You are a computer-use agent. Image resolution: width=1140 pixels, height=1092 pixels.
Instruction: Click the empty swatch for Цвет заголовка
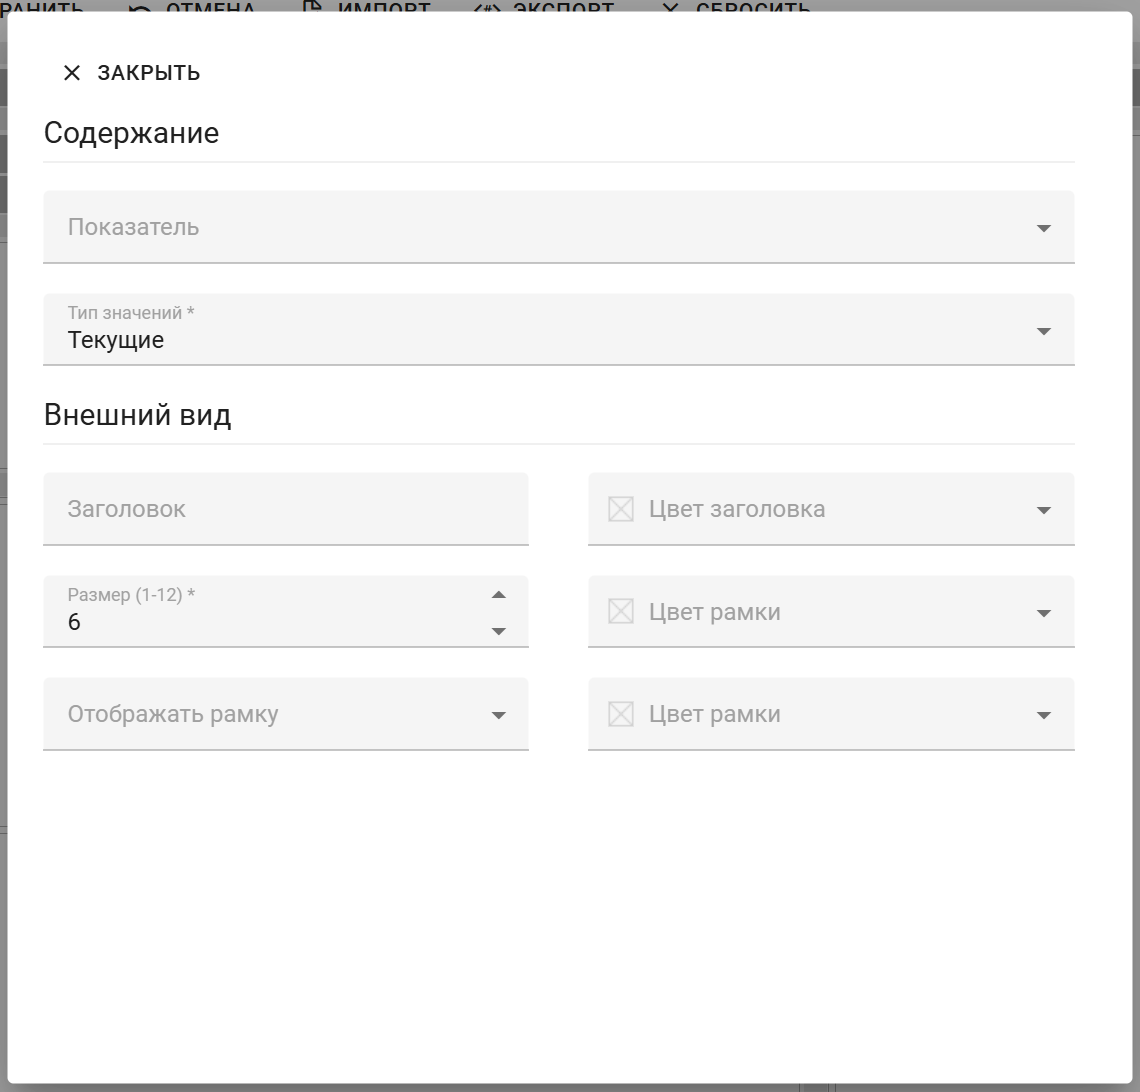coord(621,509)
